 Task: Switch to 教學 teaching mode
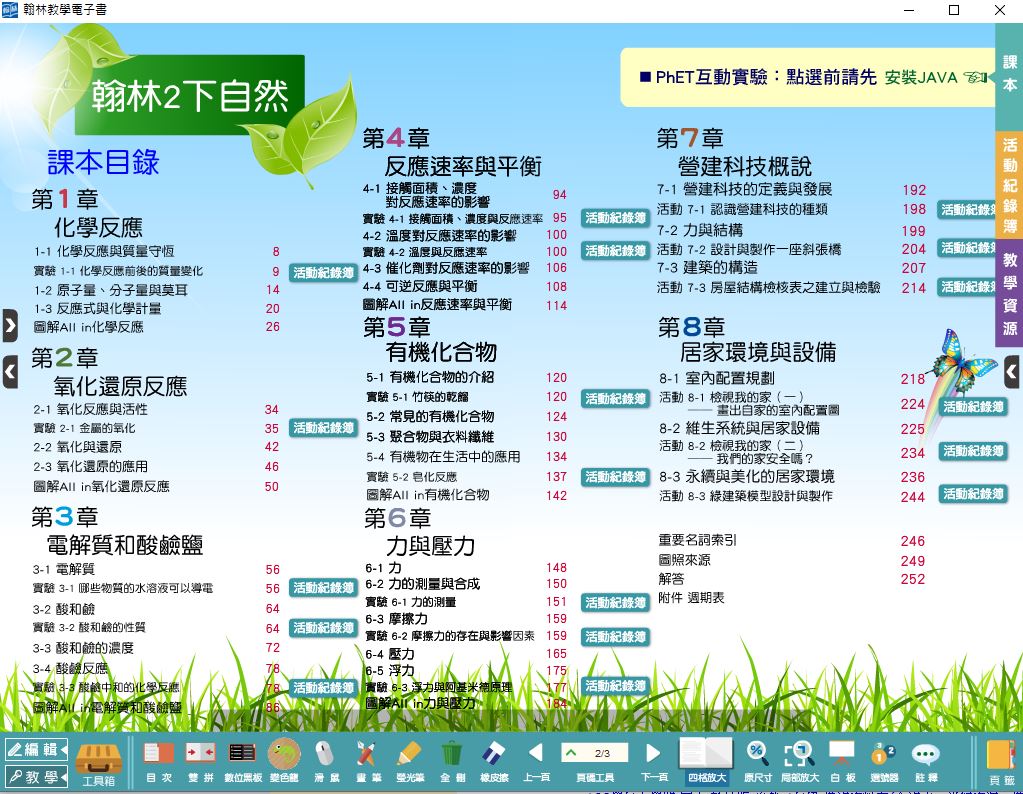coord(35,776)
